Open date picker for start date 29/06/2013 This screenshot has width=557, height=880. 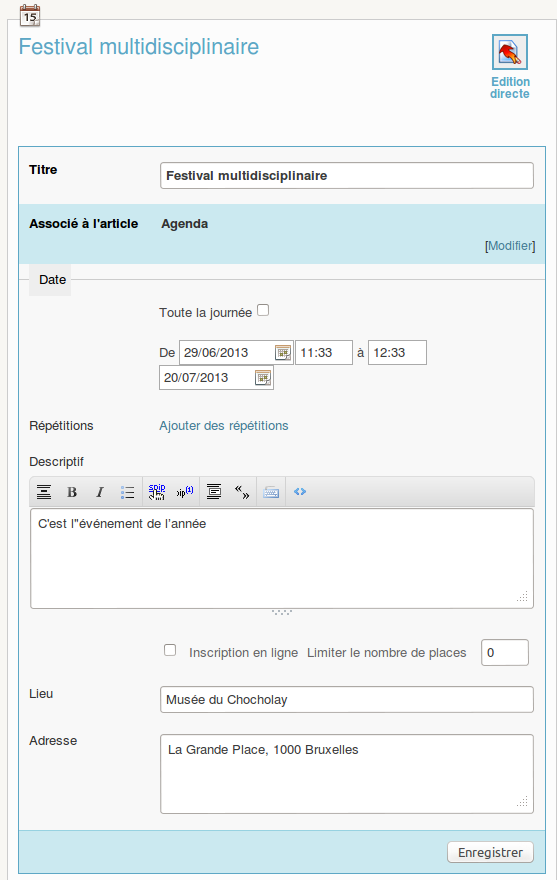coord(283,352)
